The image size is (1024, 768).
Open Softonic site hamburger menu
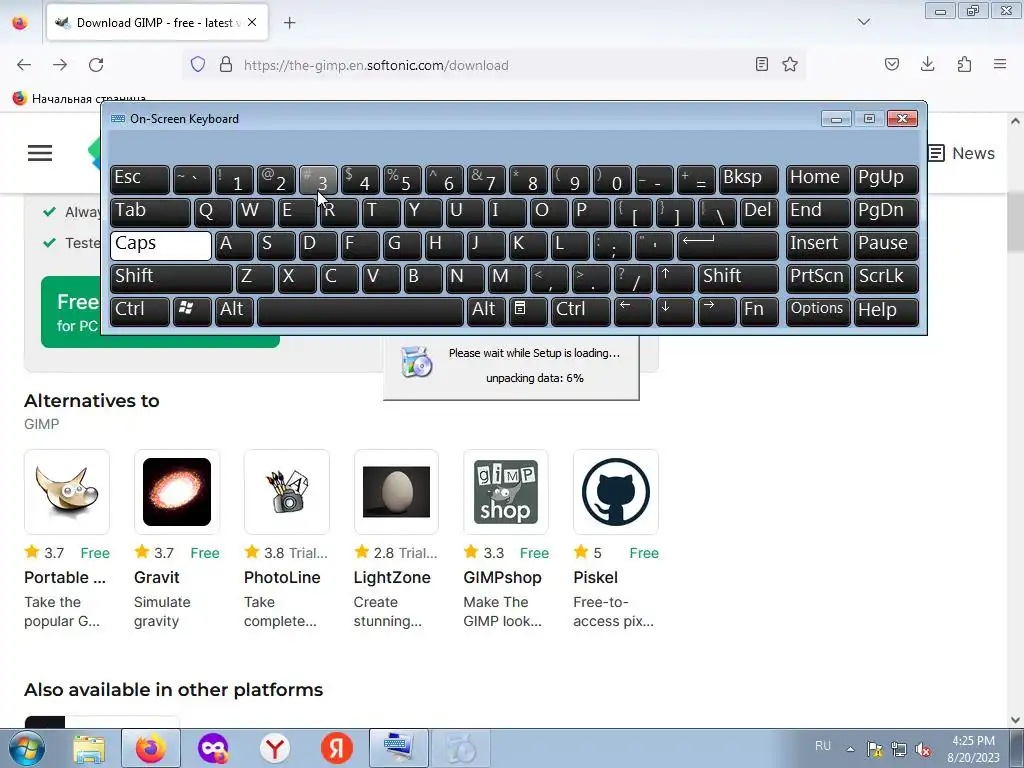[x=40, y=153]
